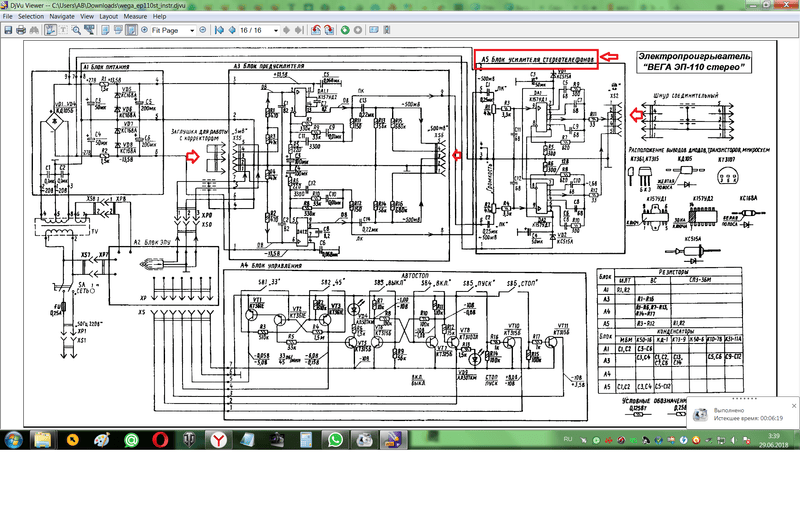Open the Measure menu
The width and height of the screenshot is (800, 505).
[135, 16]
